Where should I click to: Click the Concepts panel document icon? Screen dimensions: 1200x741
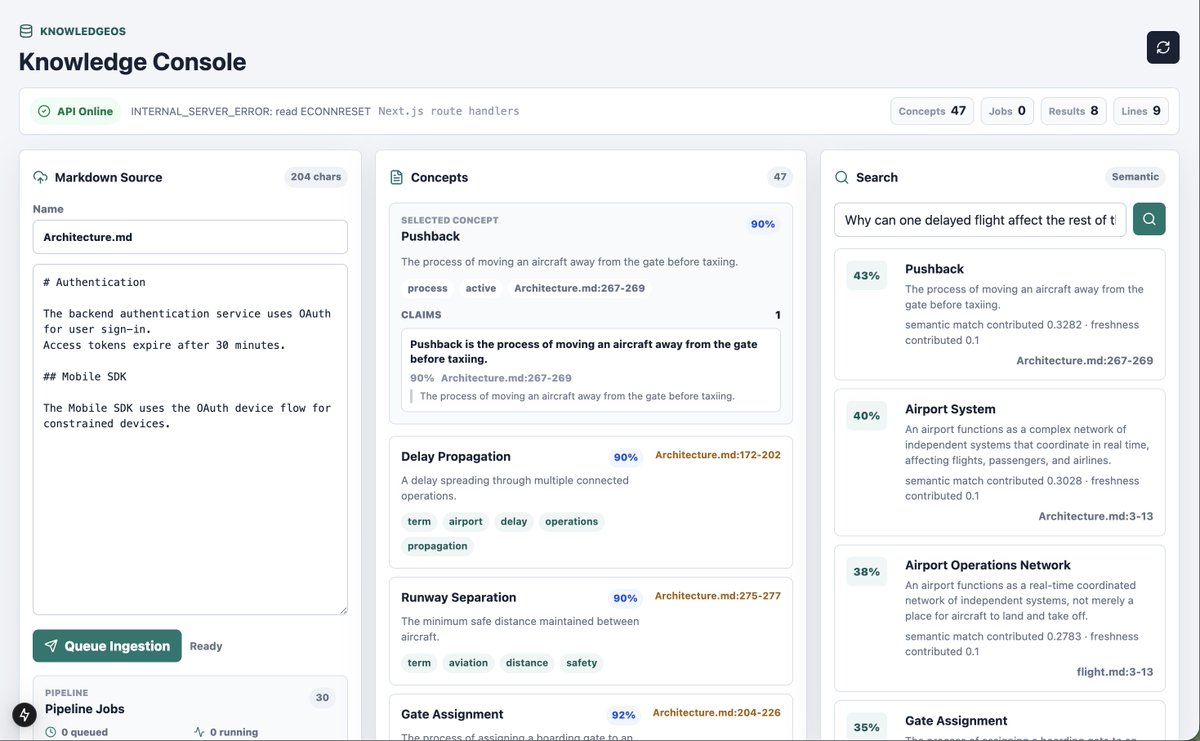pyautogui.click(x=396, y=177)
